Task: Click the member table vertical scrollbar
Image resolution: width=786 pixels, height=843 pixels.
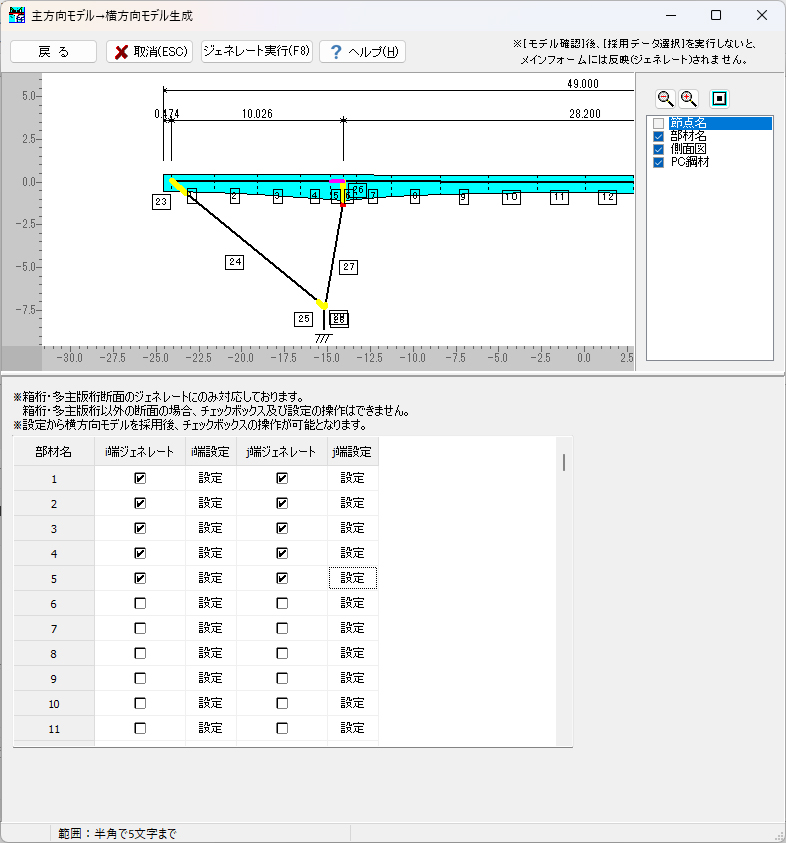Action: click(x=563, y=462)
